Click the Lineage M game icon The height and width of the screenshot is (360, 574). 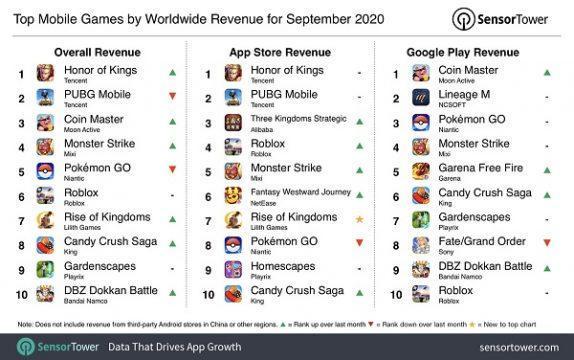click(x=421, y=97)
